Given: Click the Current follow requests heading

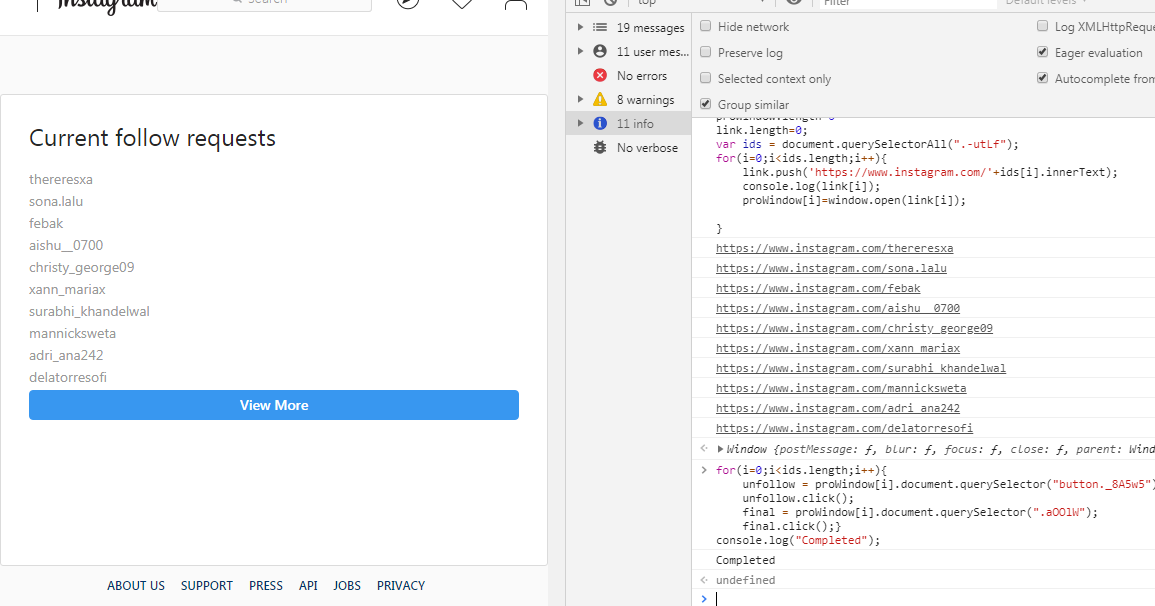Looking at the screenshot, I should [x=152, y=138].
